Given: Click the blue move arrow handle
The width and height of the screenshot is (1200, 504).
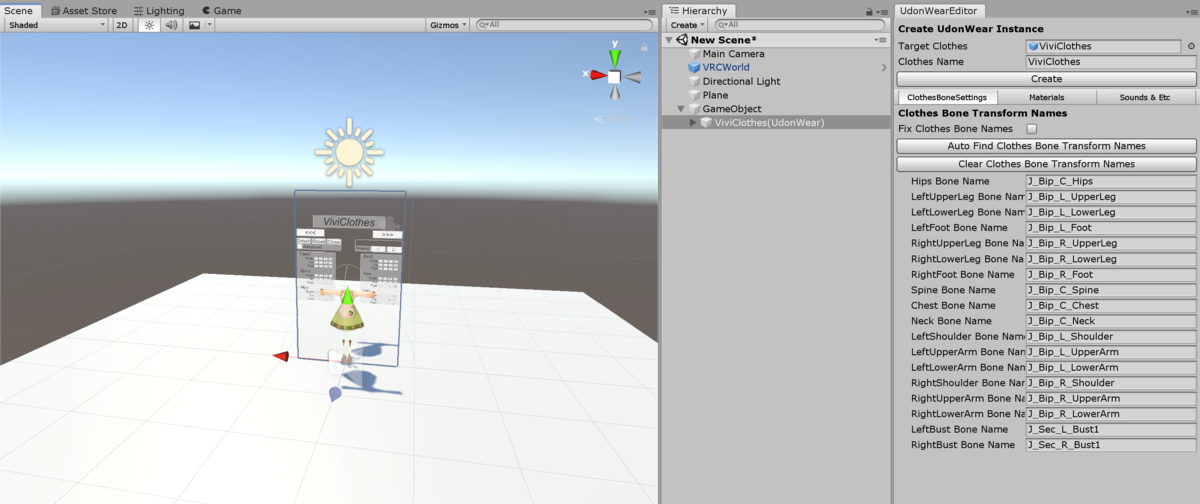Looking at the screenshot, I should pyautogui.click(x=335, y=394).
